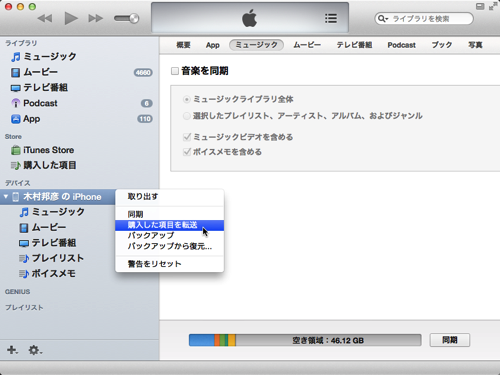Collapse the iPhone device disclosure triangle
This screenshot has height=375, width=500.
click(x=6, y=196)
